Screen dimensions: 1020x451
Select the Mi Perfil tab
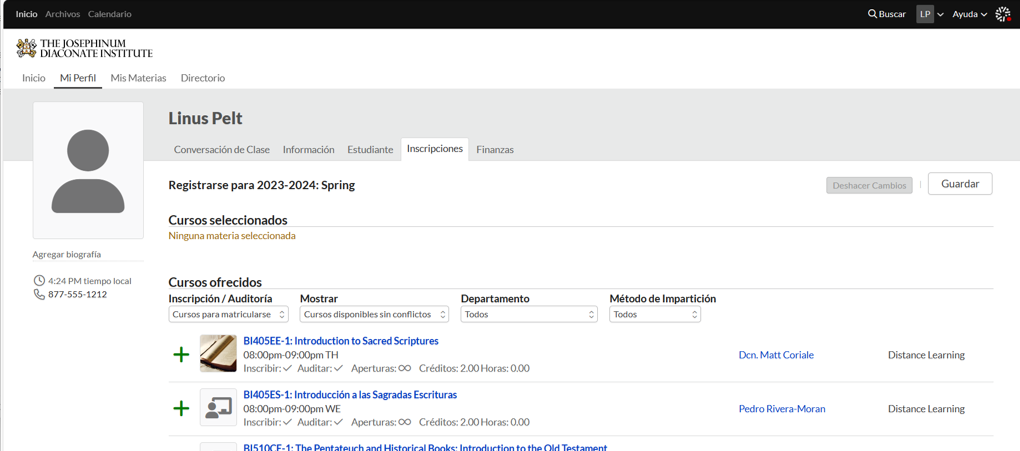coord(78,78)
